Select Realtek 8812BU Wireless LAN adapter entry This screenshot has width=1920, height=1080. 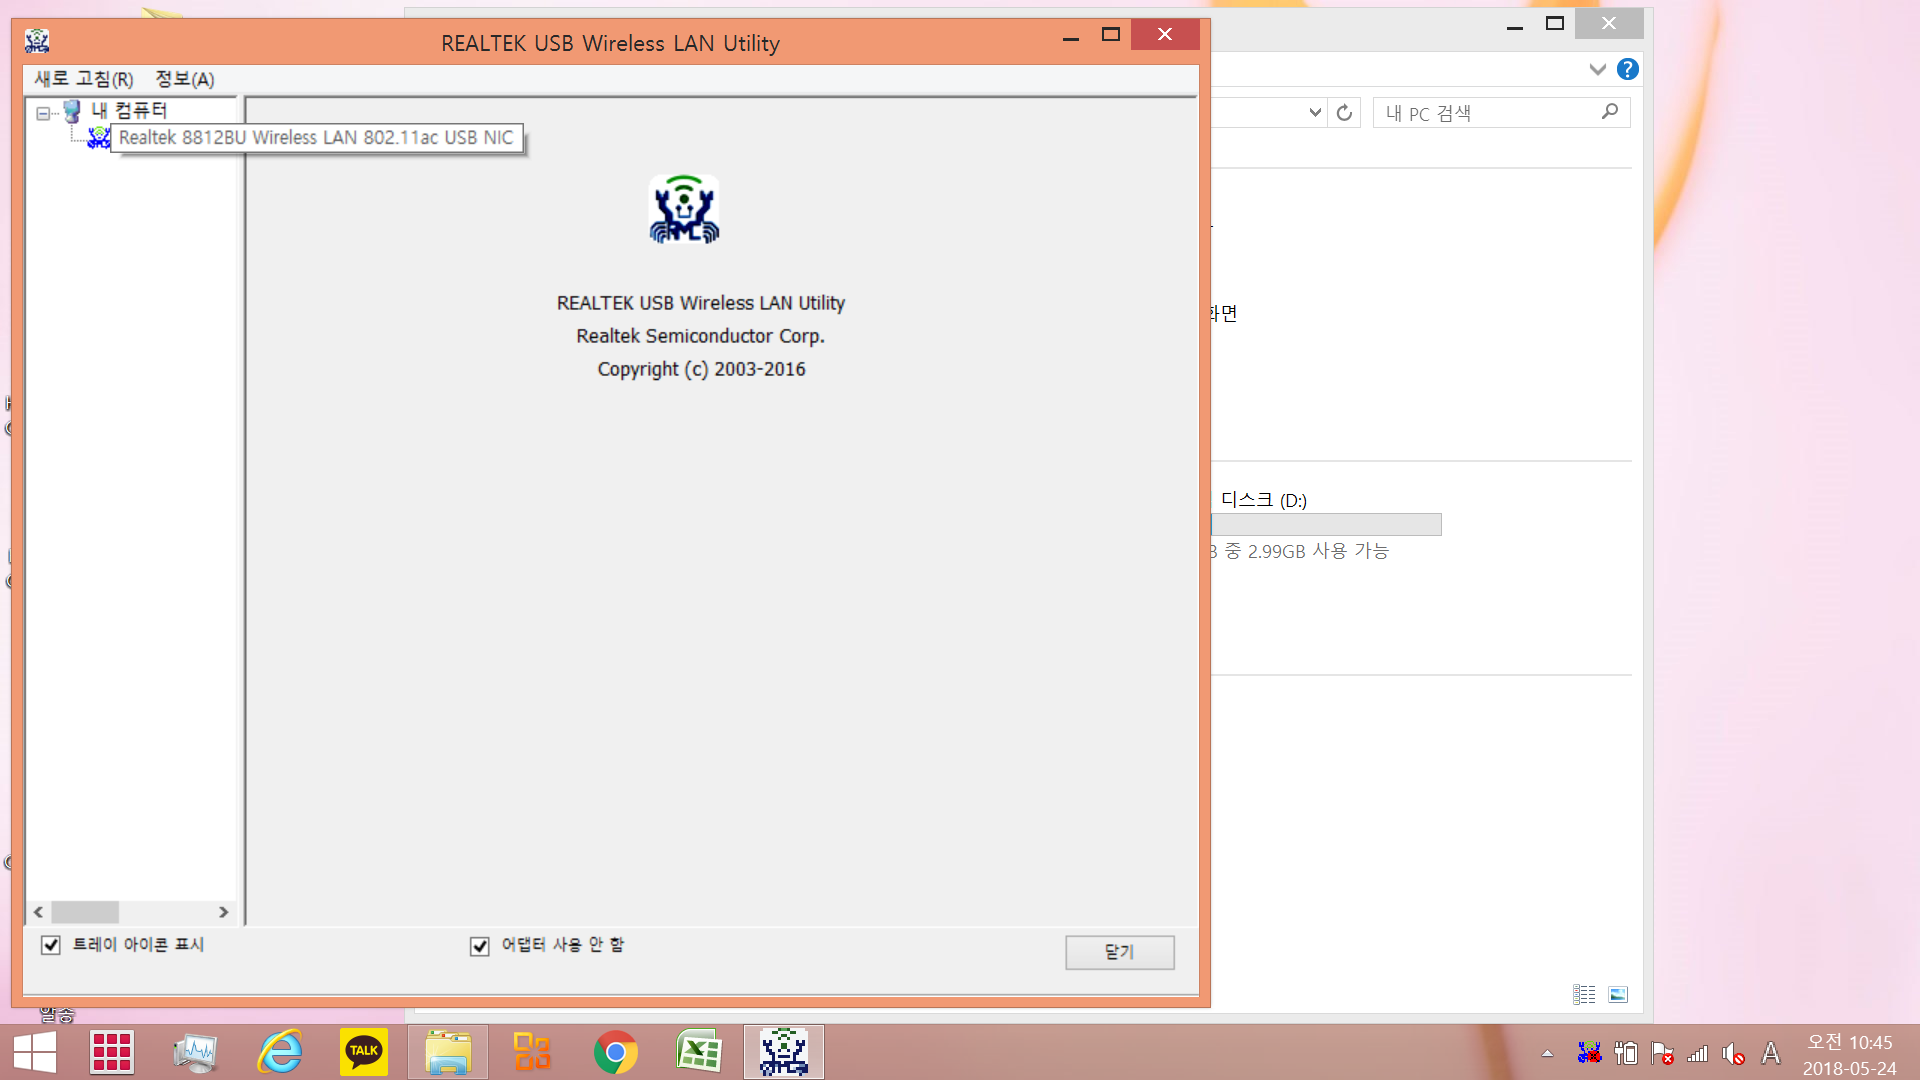316,138
